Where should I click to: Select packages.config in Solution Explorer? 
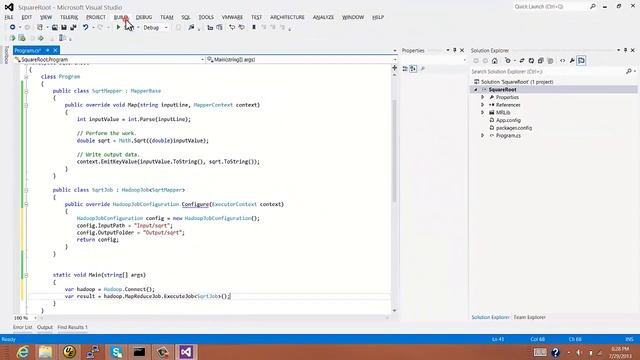[514, 128]
